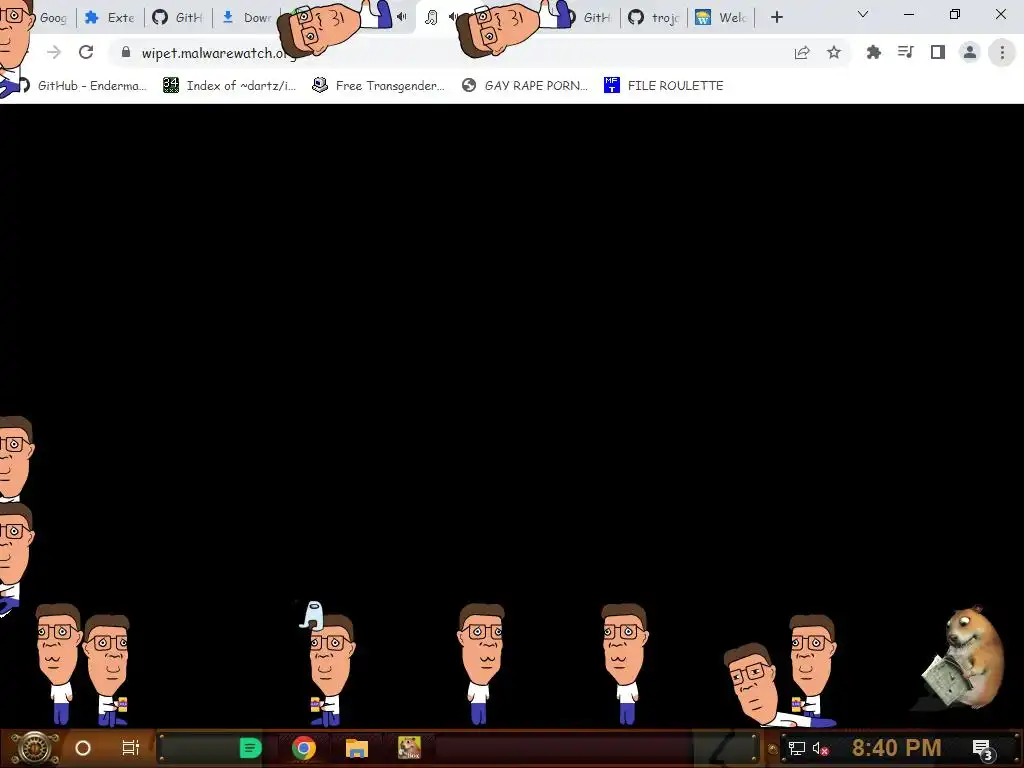Open the FILE ROULETTE bookmark
Screen dimensions: 1024x768
point(664,86)
